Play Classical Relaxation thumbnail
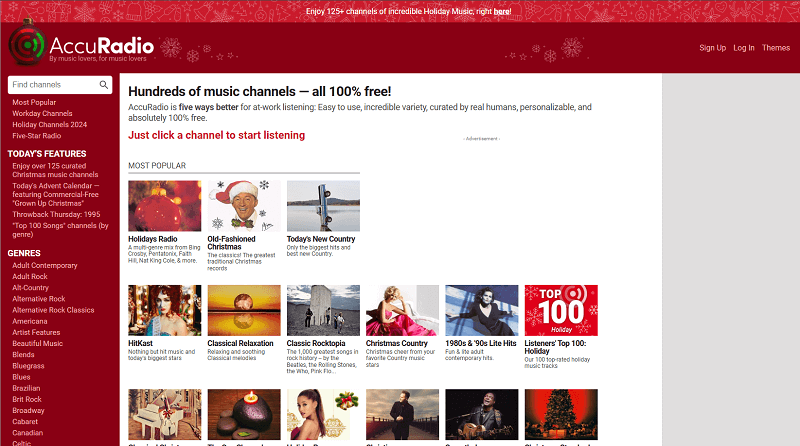This screenshot has height=446, width=800. pos(244,310)
